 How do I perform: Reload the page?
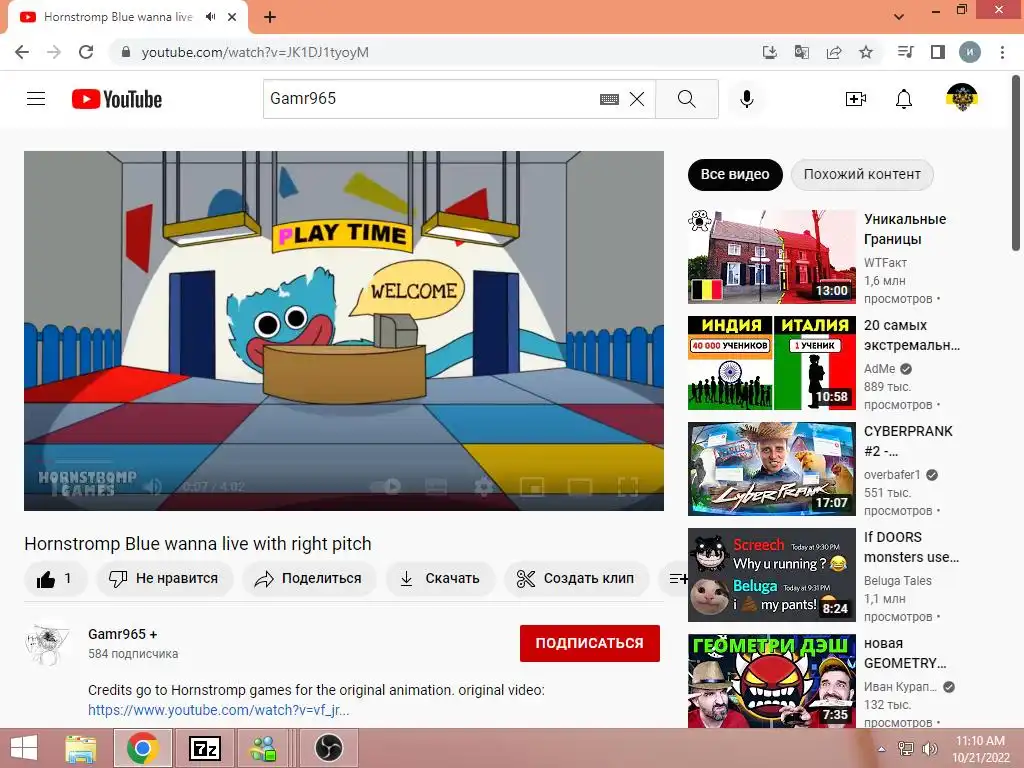click(x=86, y=52)
